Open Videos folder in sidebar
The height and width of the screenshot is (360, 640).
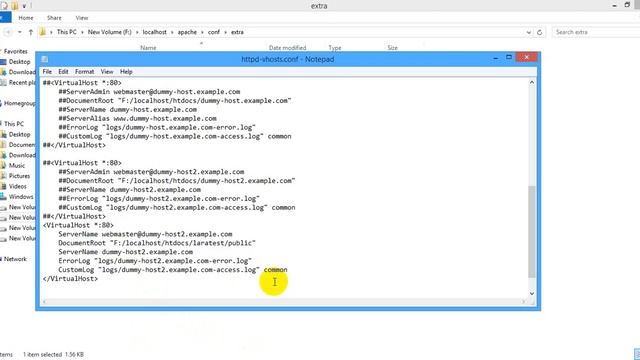18,186
